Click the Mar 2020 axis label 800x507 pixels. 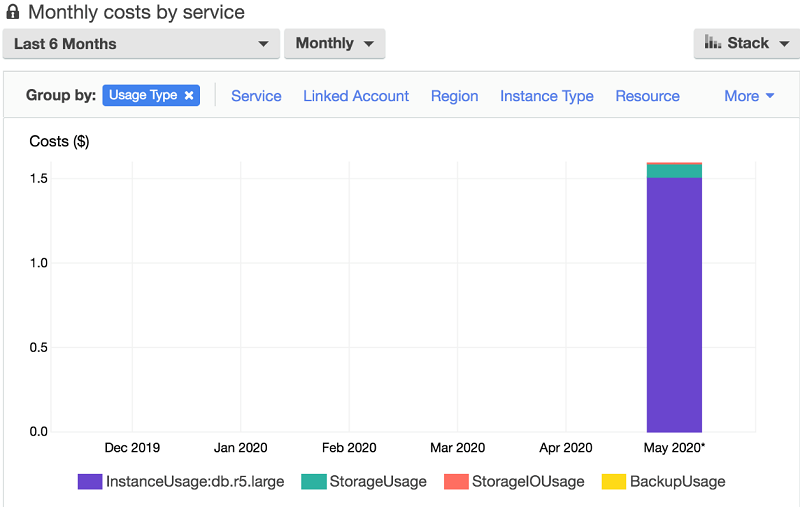[x=457, y=448]
